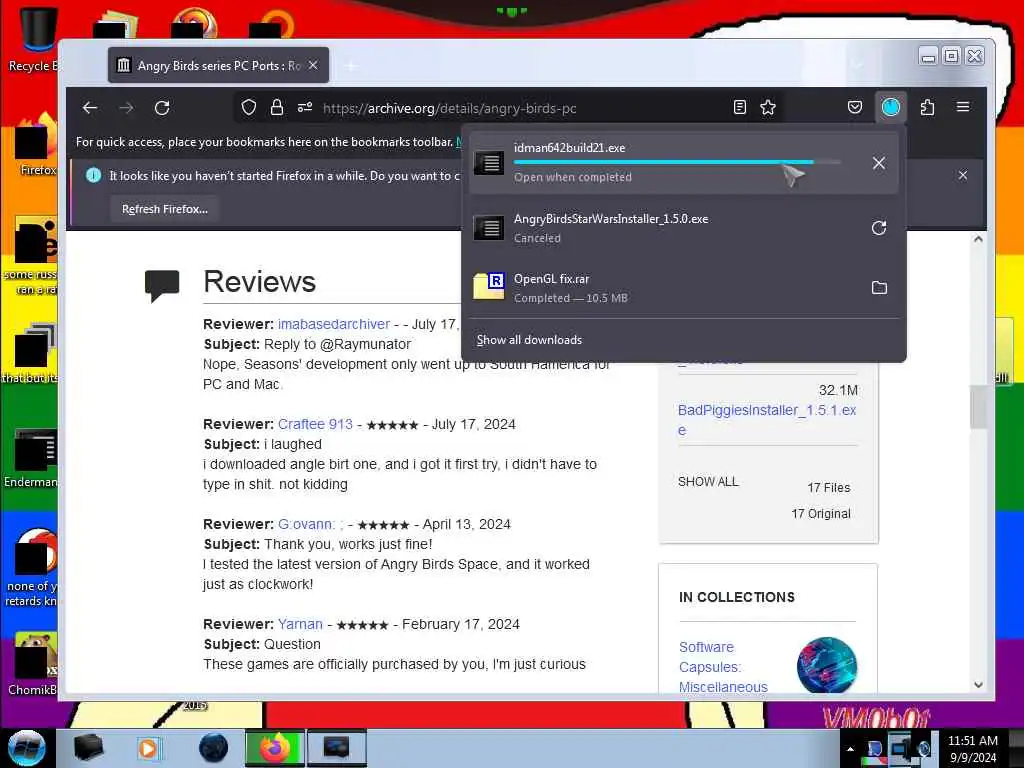Toggle reader view icon
Viewport: 1024px width, 768px height.
click(739, 108)
